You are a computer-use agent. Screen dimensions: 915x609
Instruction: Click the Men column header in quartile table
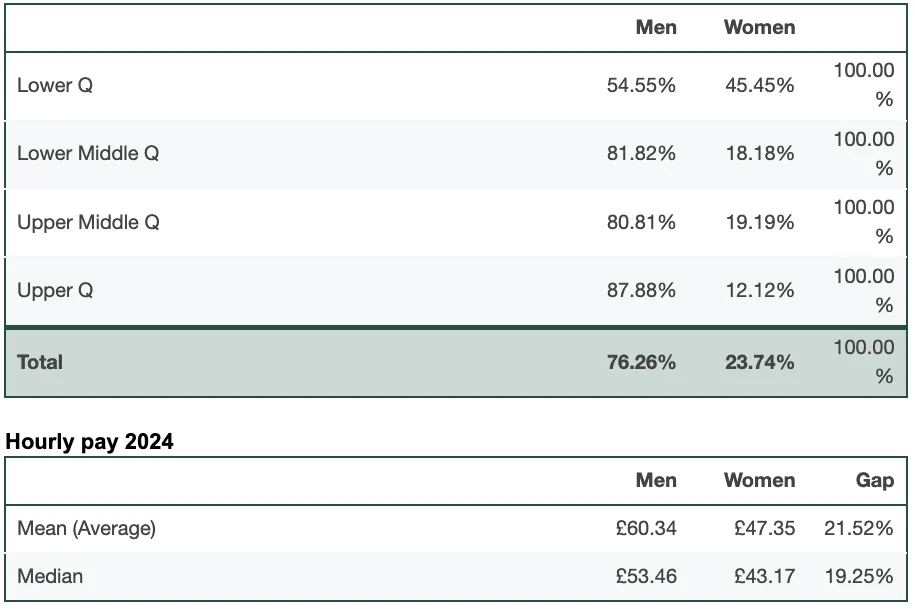656,27
